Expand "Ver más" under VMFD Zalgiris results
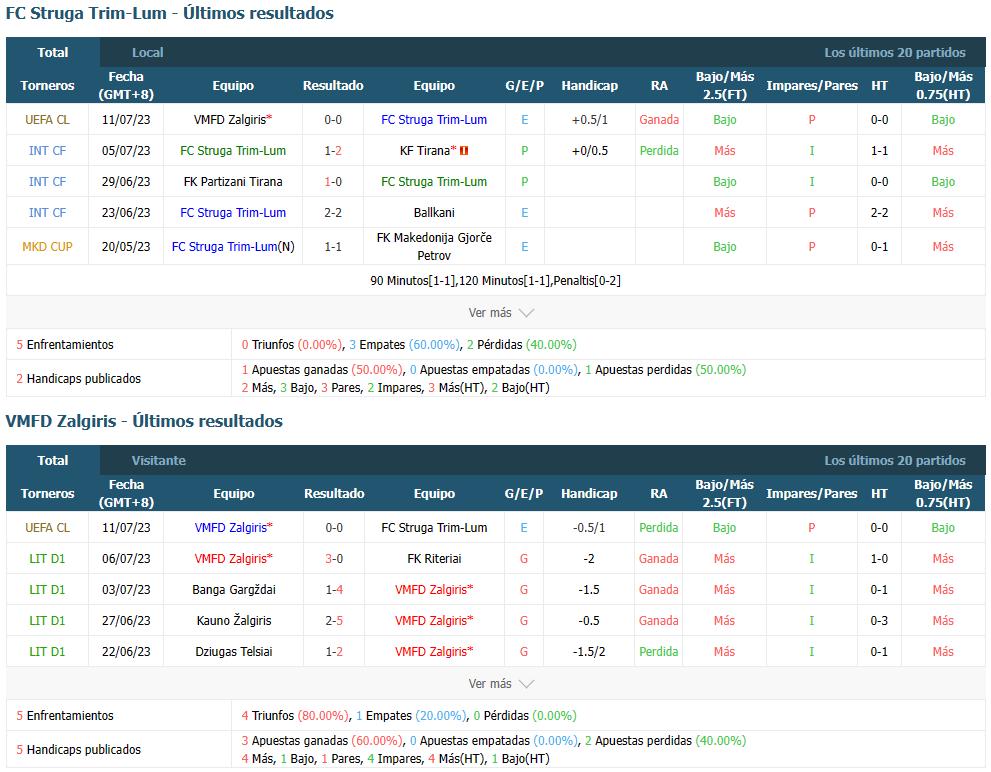Viewport: 991px width, 772px height. point(501,683)
